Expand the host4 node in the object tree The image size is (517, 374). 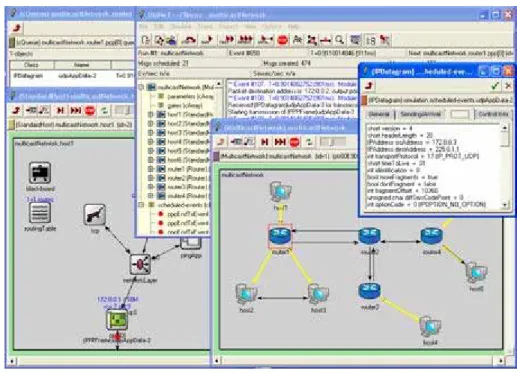point(151,142)
